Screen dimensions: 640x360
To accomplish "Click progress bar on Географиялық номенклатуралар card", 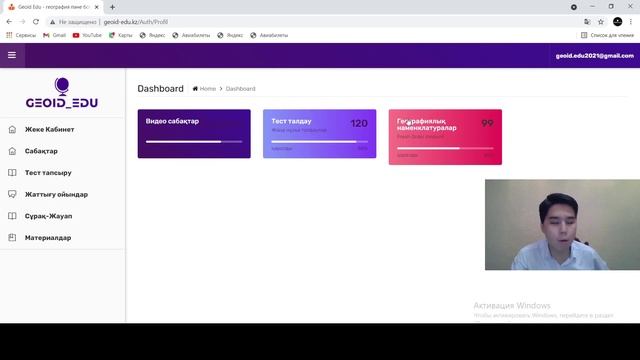I will 445,148.
